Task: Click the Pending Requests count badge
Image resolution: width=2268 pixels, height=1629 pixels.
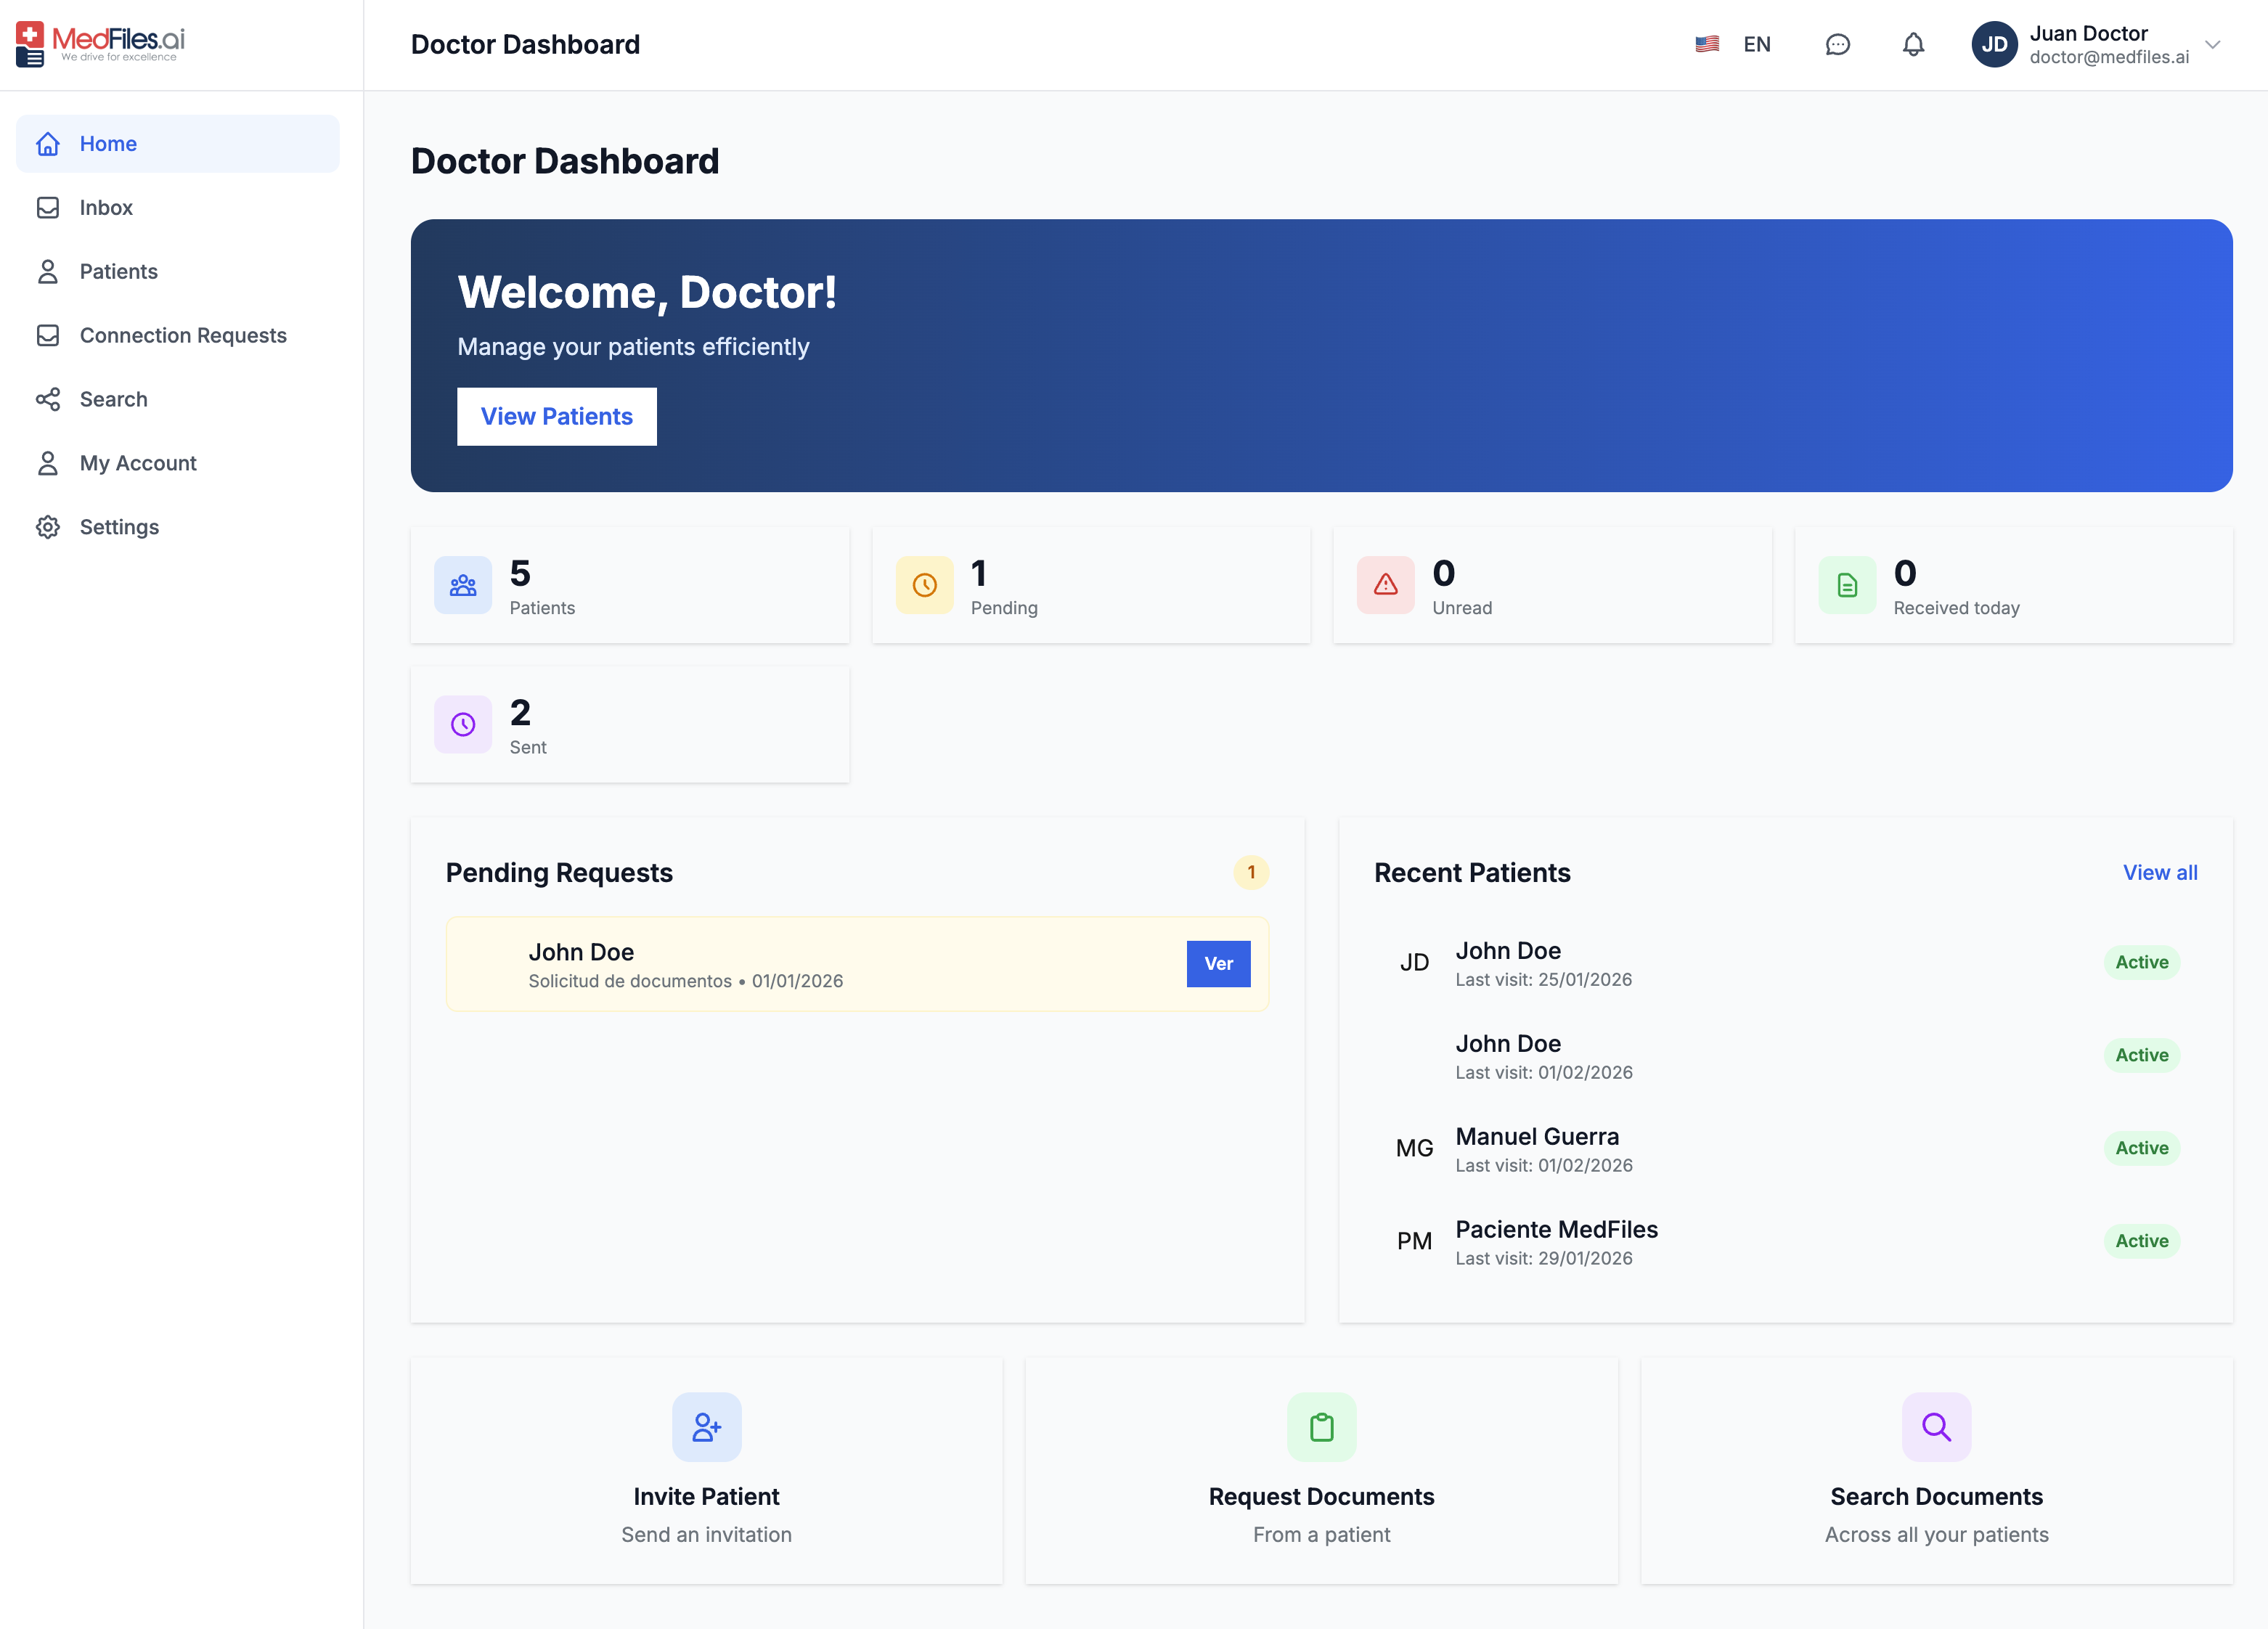Action: (1250, 872)
